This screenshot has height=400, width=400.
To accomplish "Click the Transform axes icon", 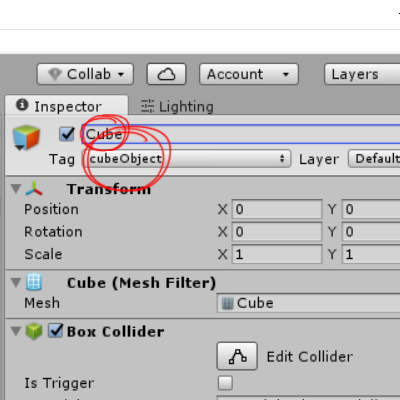I will point(34,189).
